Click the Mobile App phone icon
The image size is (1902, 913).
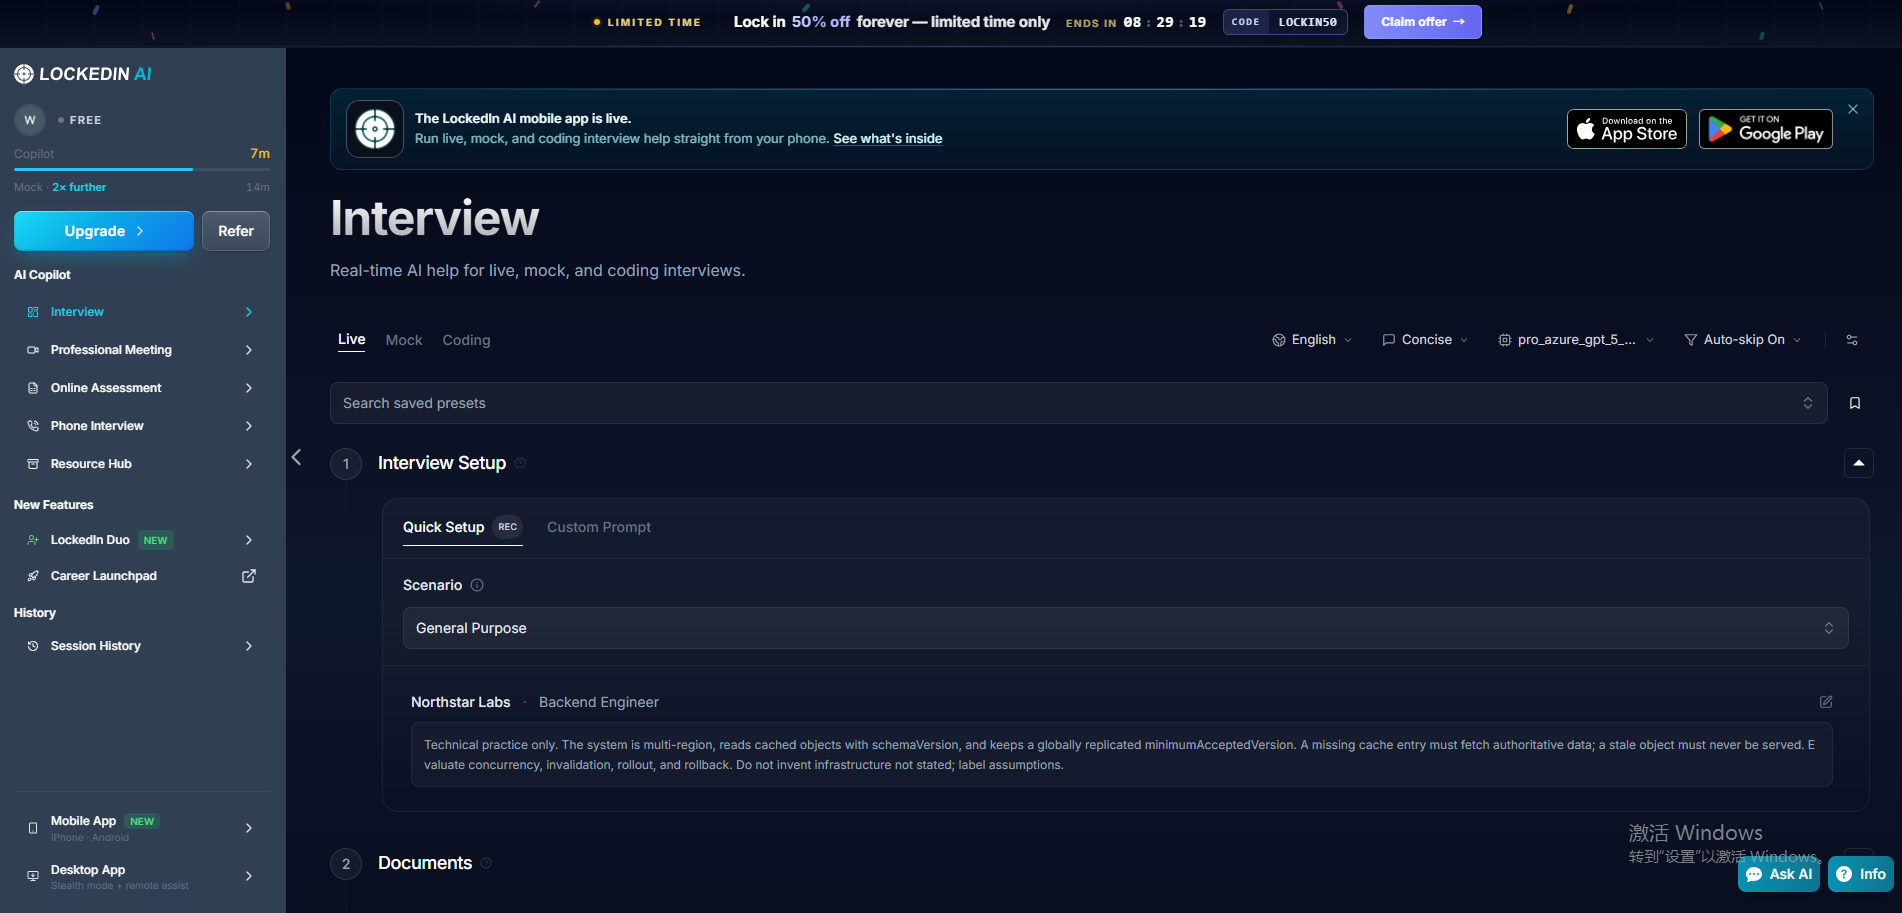33,828
